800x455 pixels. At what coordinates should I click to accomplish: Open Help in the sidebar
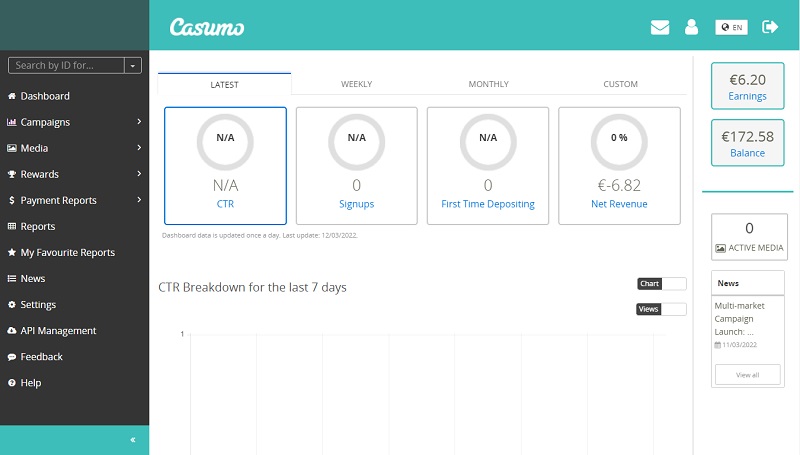[x=31, y=383]
